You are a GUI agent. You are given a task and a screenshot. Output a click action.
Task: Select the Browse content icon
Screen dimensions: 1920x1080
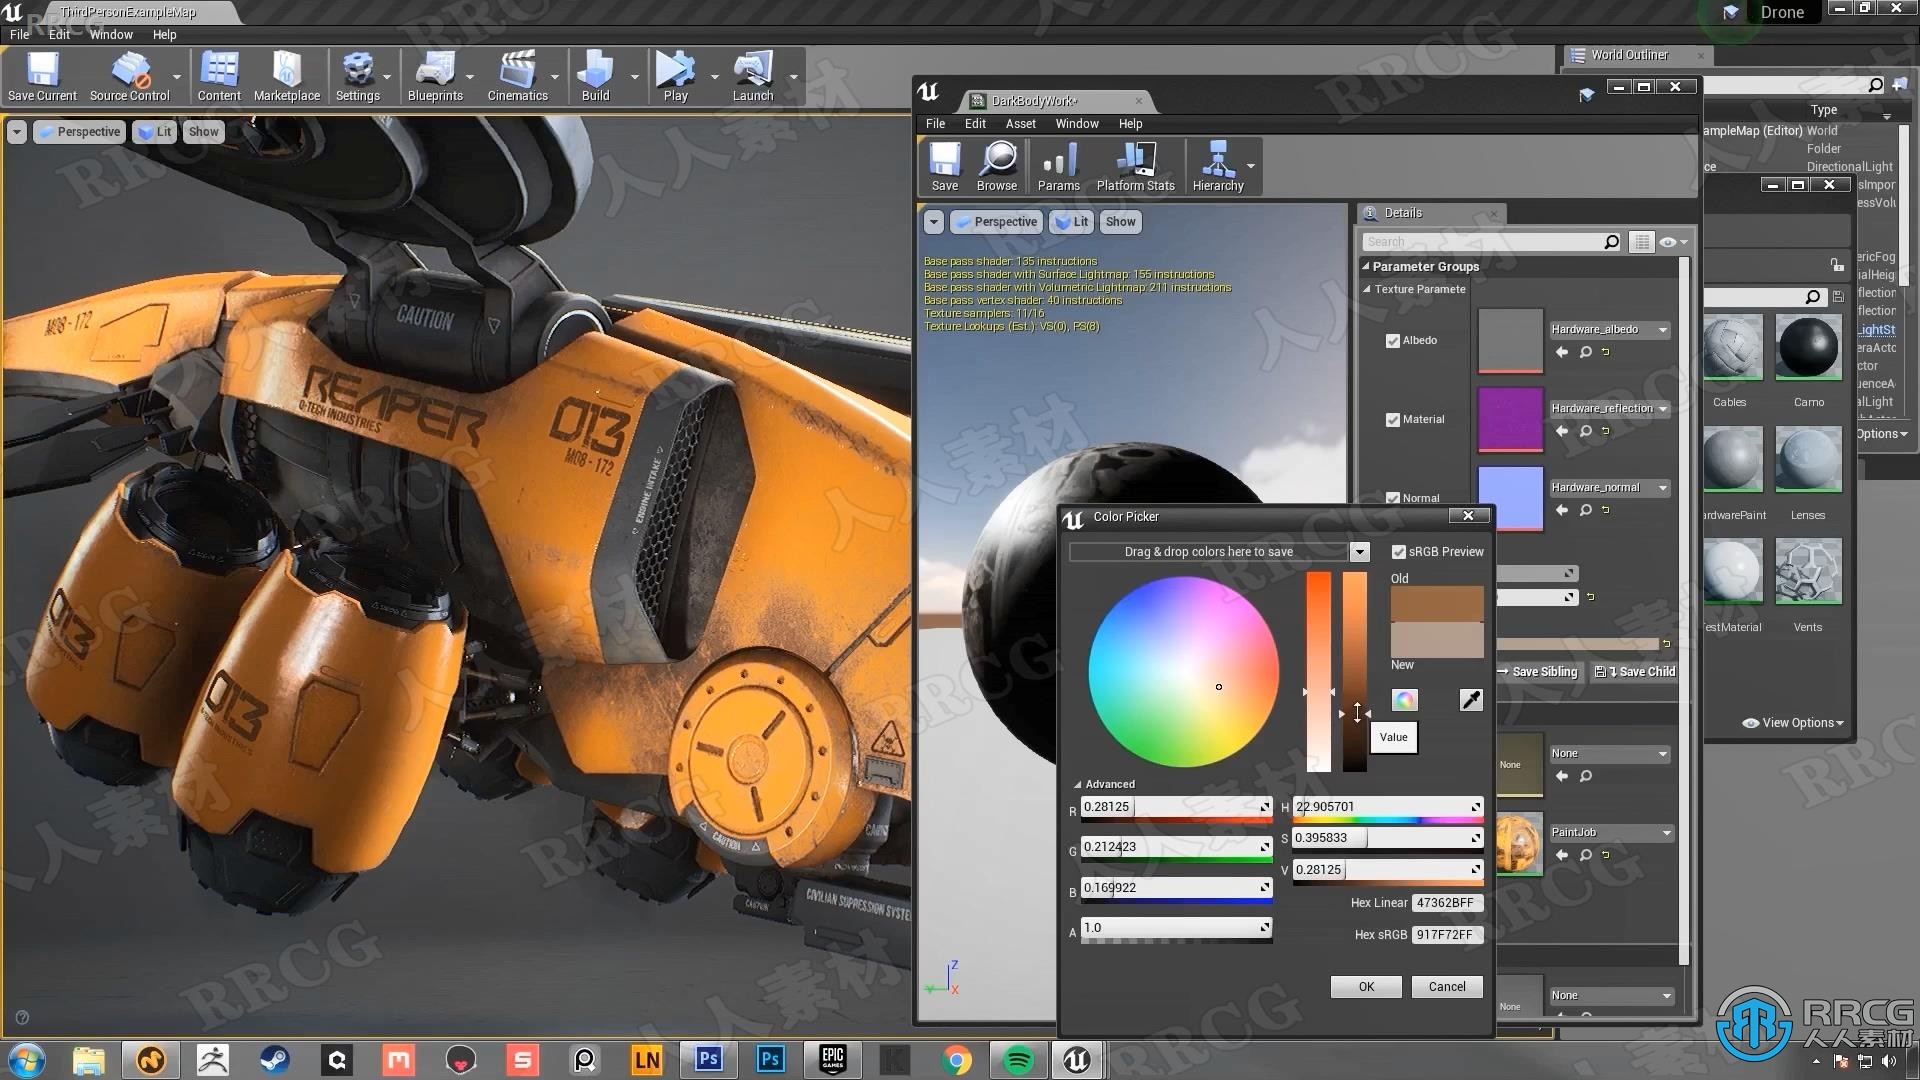pos(998,164)
